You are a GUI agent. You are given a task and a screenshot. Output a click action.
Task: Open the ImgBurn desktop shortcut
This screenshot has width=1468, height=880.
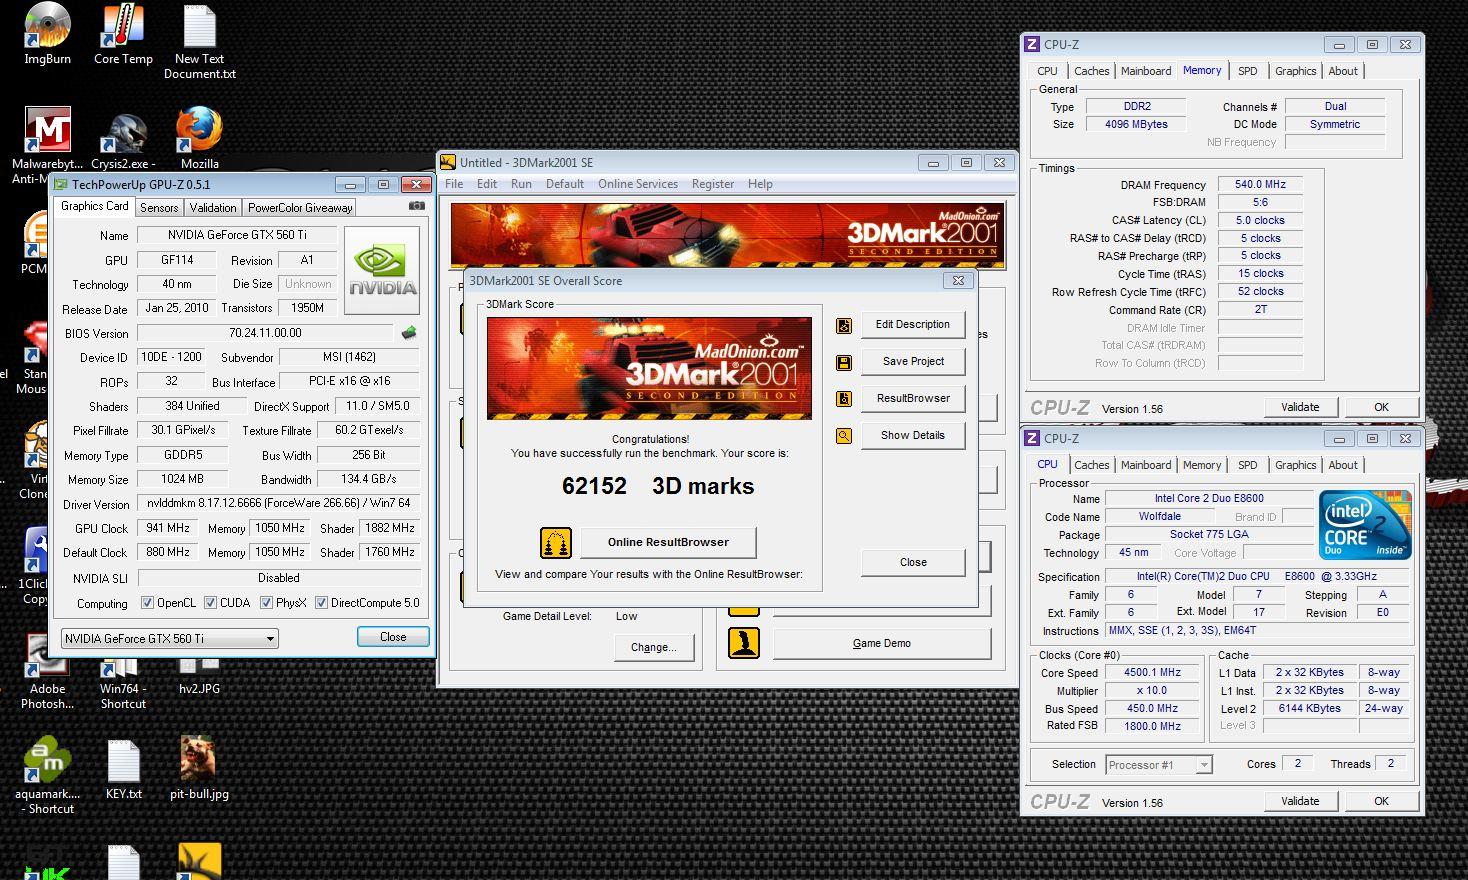point(47,35)
